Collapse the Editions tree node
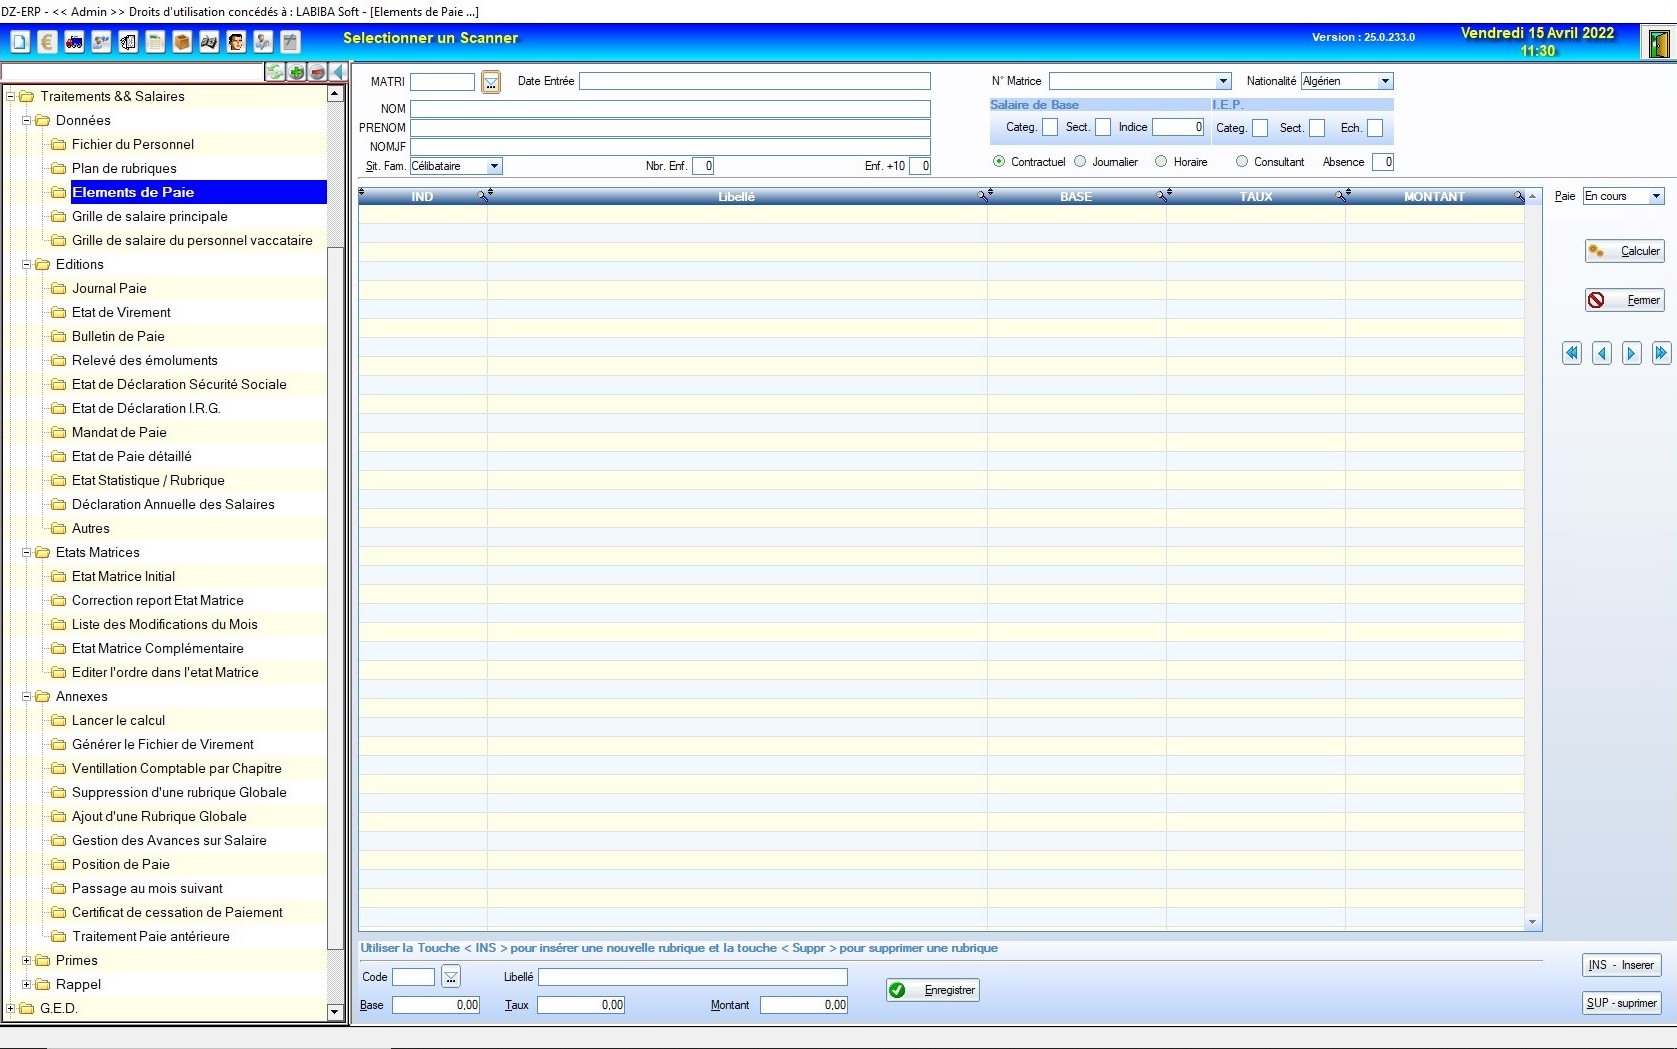This screenshot has height=1049, width=1677. pyautogui.click(x=27, y=265)
